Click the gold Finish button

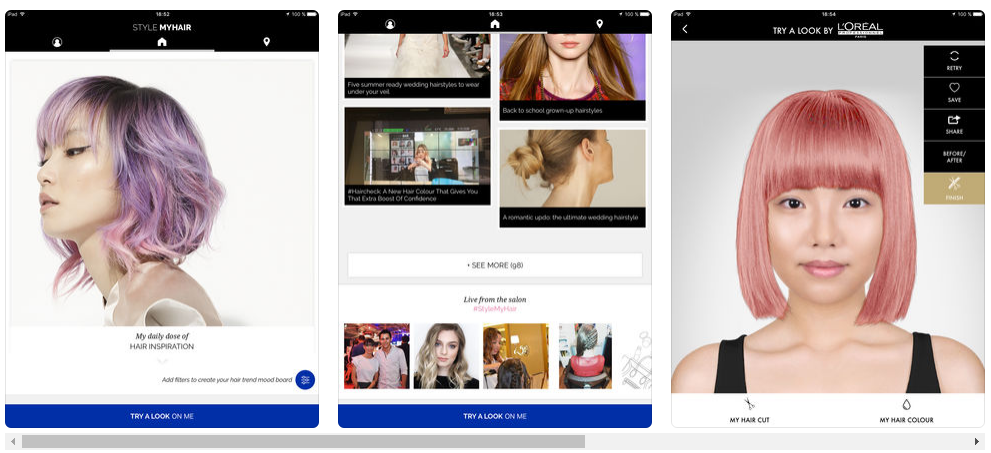point(954,188)
